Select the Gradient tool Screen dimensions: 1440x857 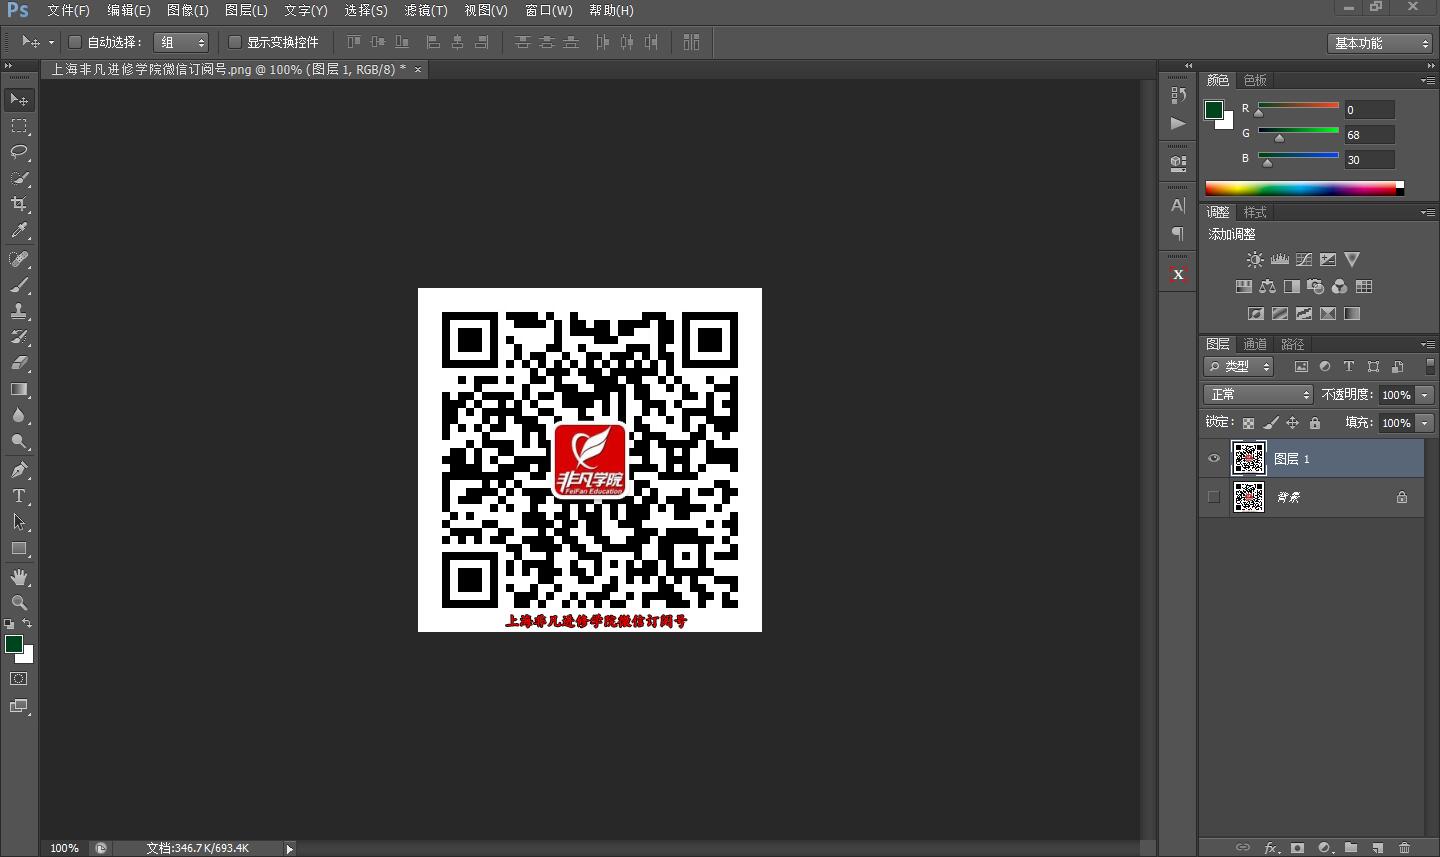pyautogui.click(x=19, y=389)
